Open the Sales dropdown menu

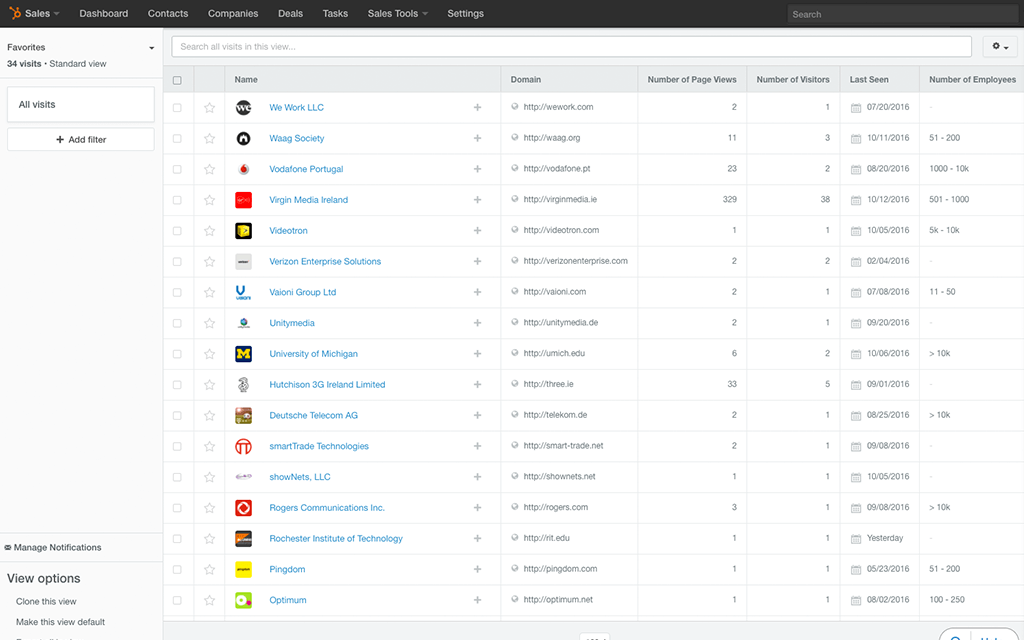[x=42, y=13]
